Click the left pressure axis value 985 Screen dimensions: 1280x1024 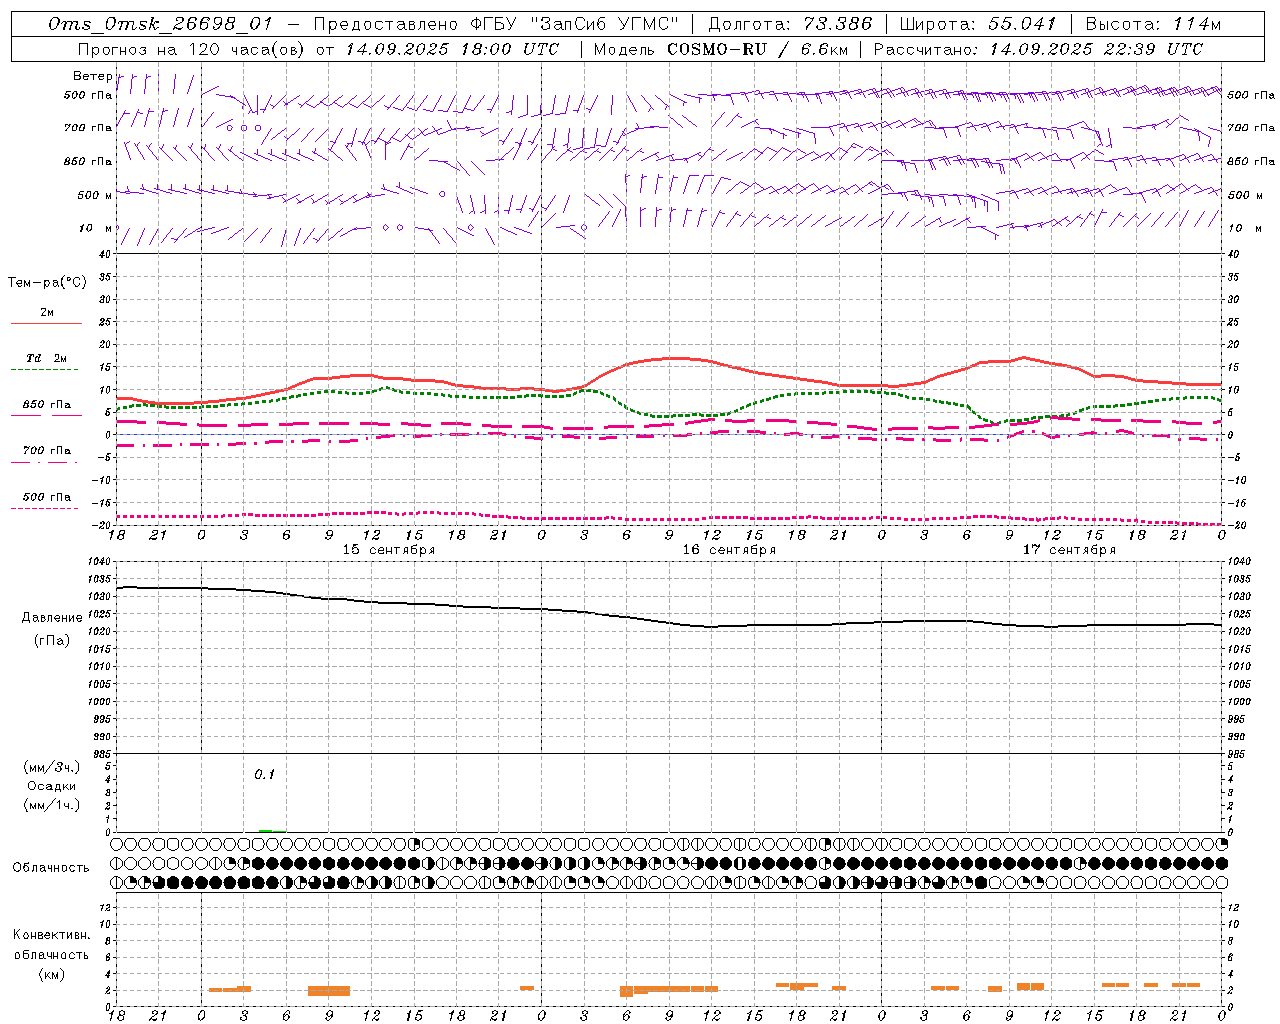pos(101,754)
